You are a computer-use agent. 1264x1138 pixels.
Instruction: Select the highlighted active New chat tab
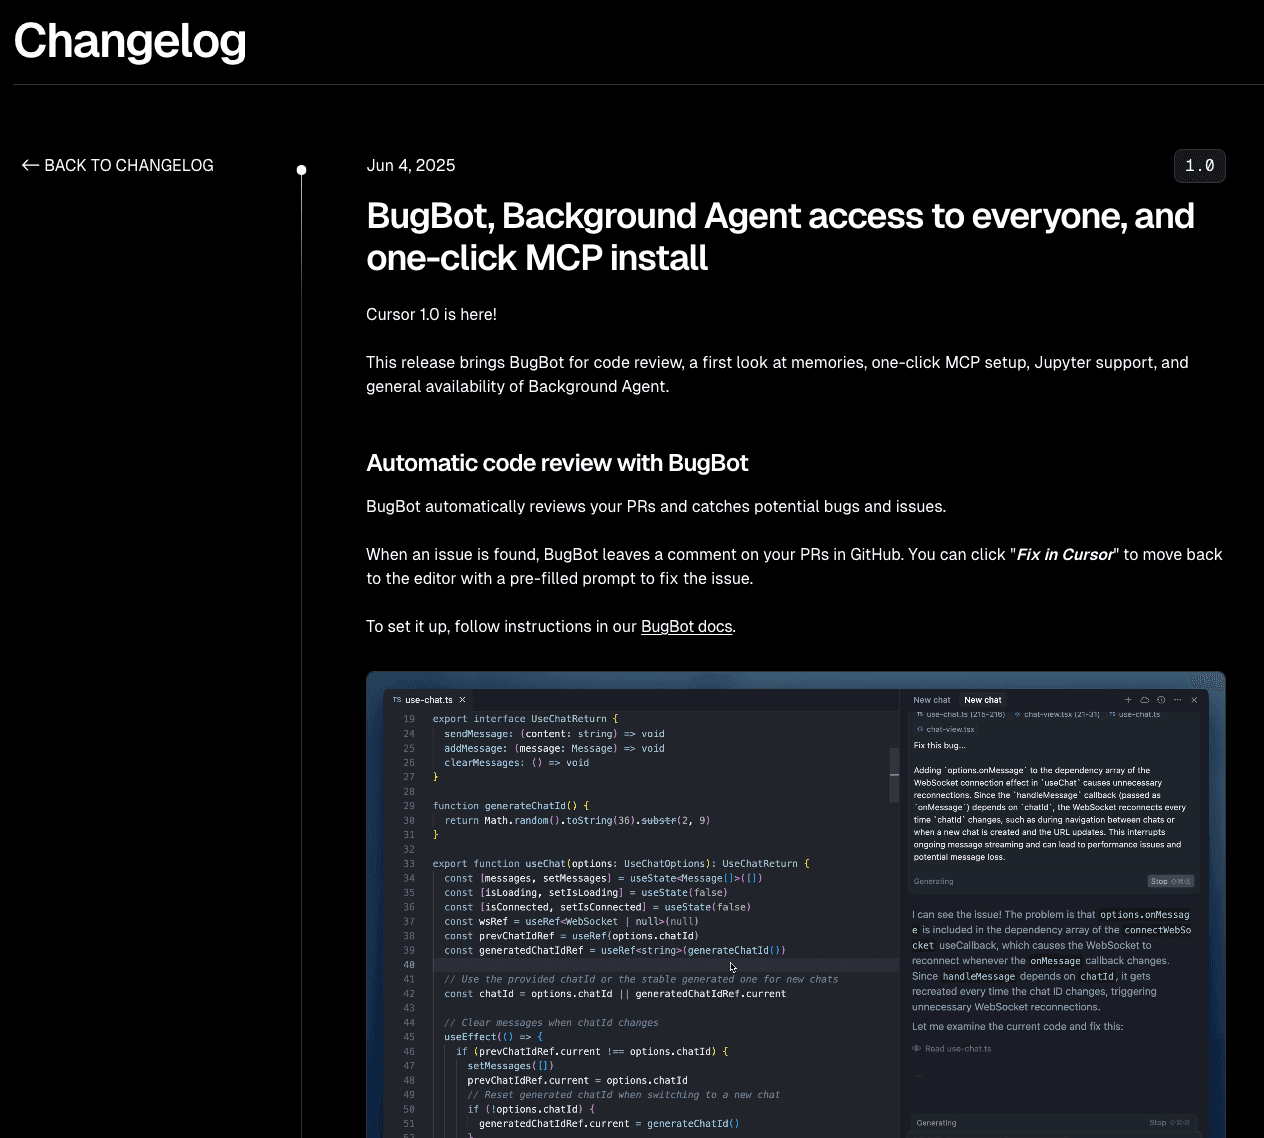[x=982, y=700]
